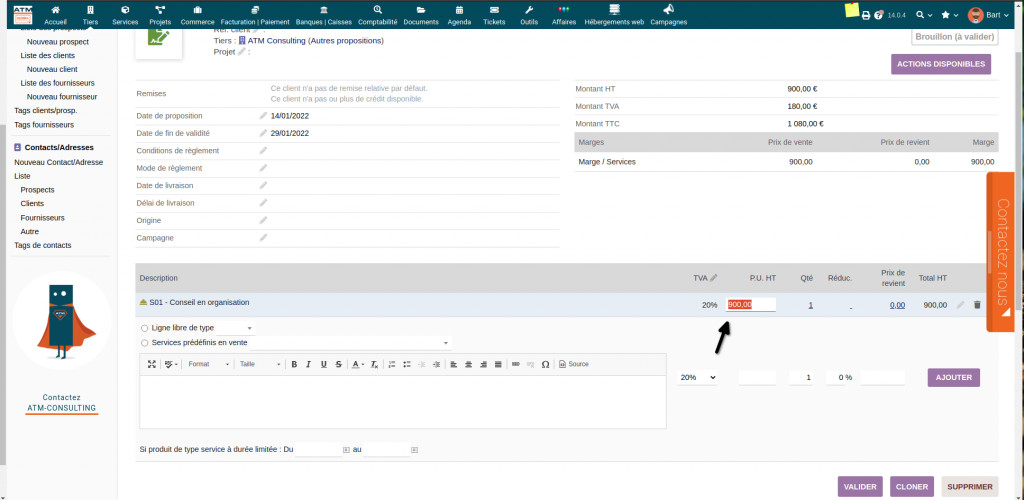1024x500 pixels.
Task: Open the Comptabilité menu
Action: pos(377,15)
